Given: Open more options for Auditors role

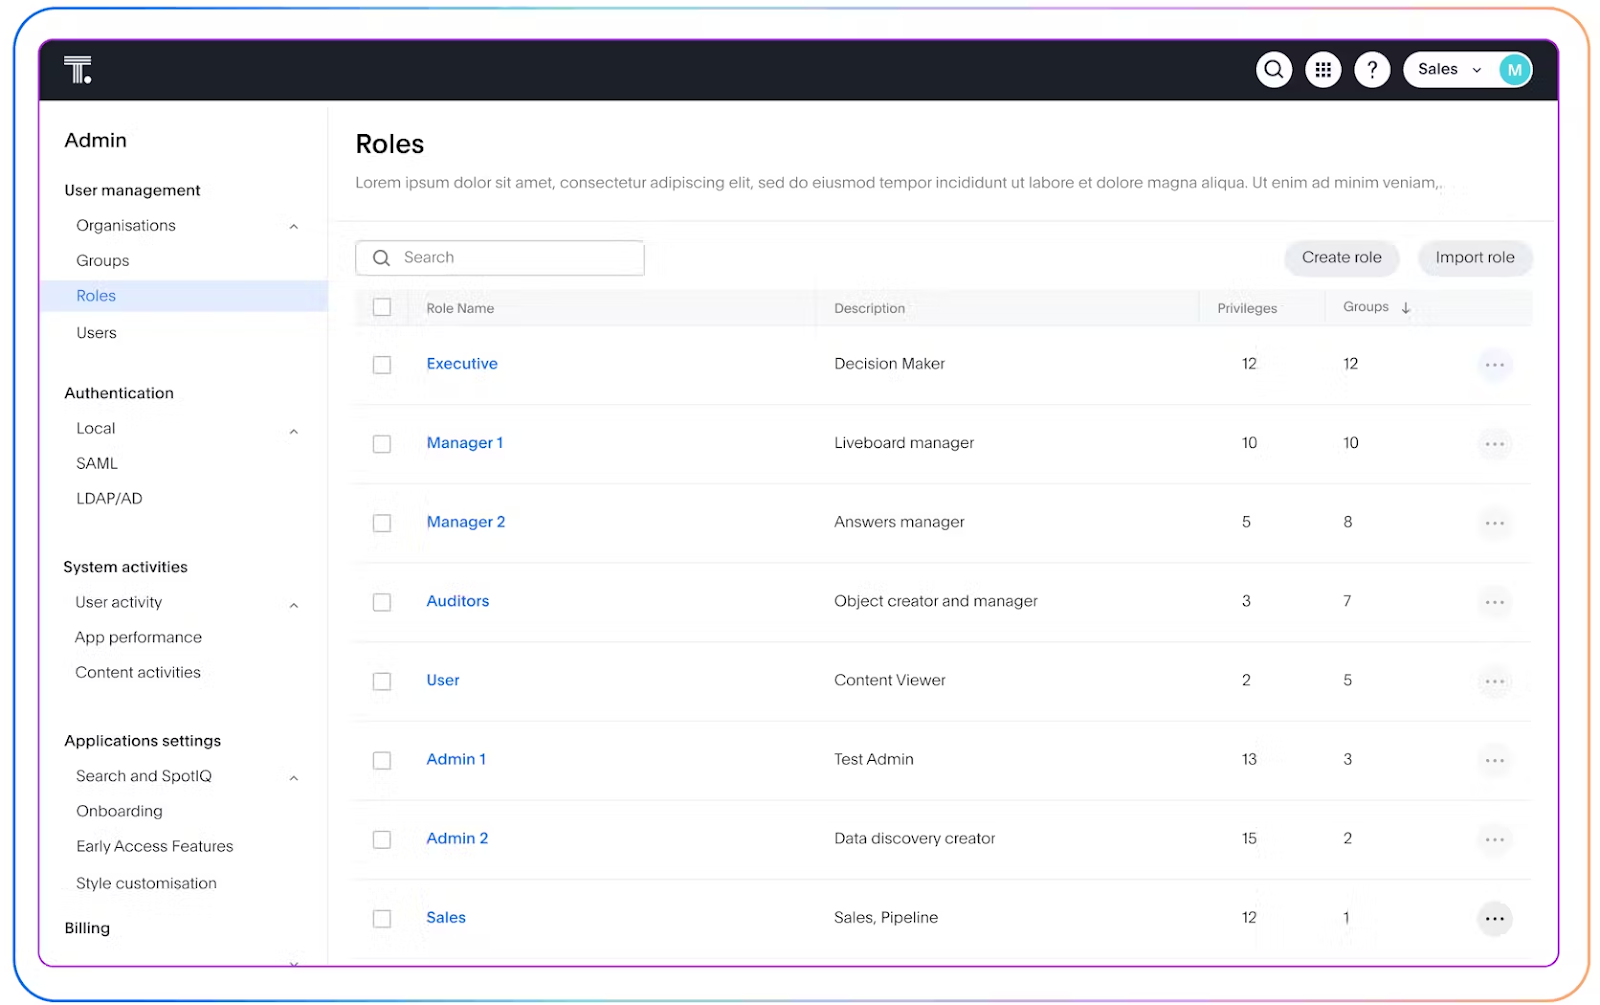Looking at the screenshot, I should (1494, 602).
